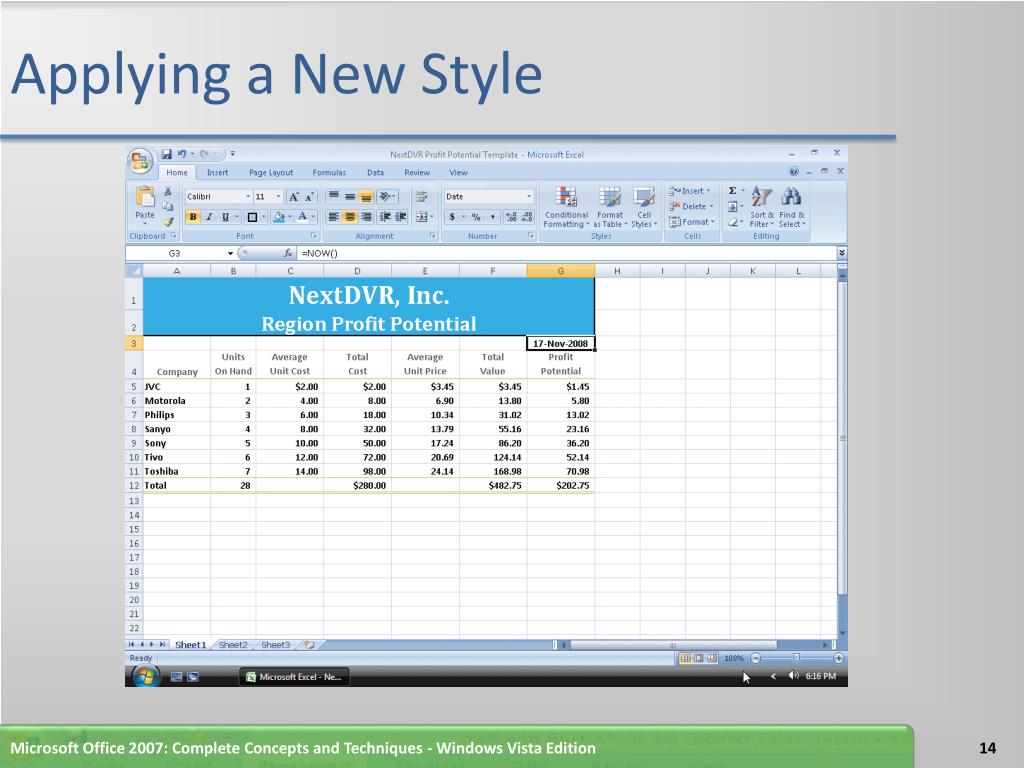The height and width of the screenshot is (768, 1024).
Task: Click the Borders icon
Action: tap(252, 217)
